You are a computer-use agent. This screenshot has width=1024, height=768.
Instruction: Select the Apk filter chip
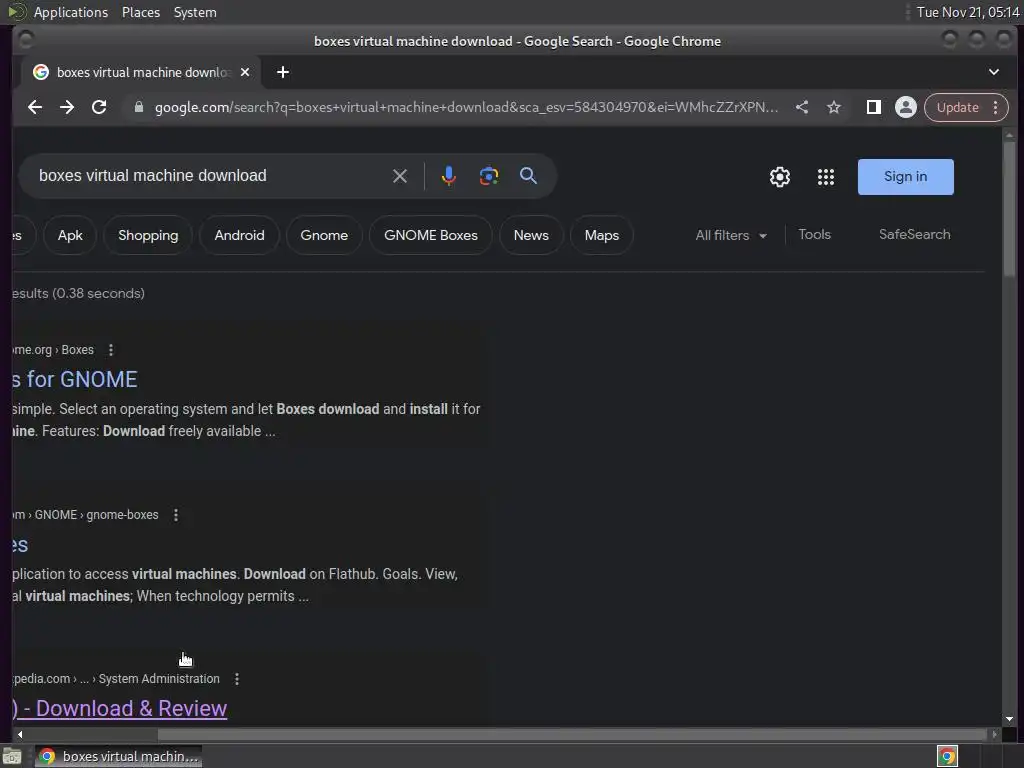coord(70,235)
